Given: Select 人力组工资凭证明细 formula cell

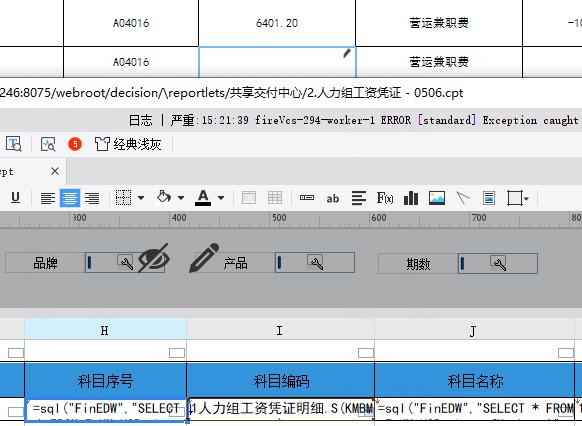Looking at the screenshot, I should (x=281, y=409).
